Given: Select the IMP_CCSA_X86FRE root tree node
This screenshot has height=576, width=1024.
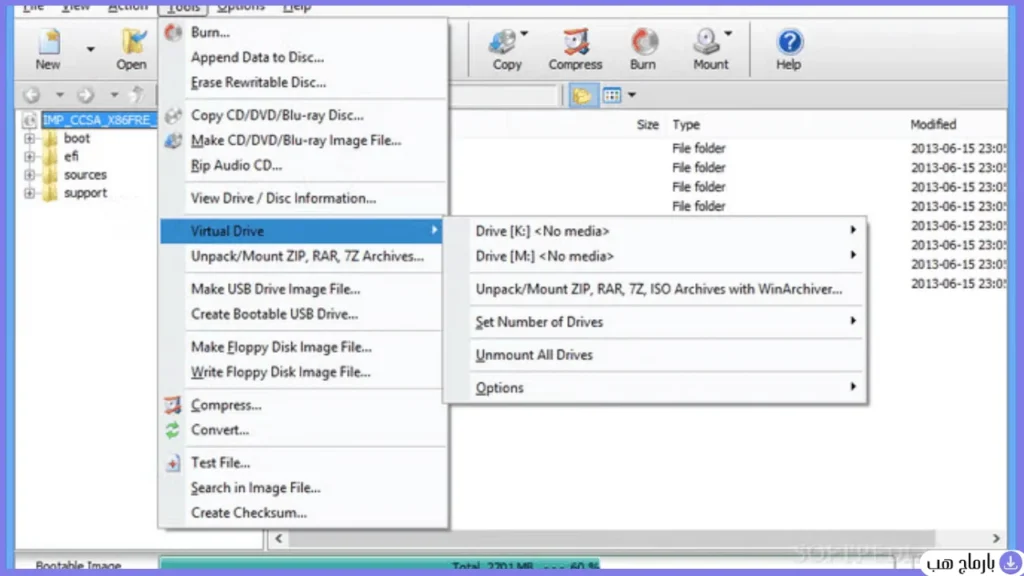Looking at the screenshot, I should pos(99,120).
